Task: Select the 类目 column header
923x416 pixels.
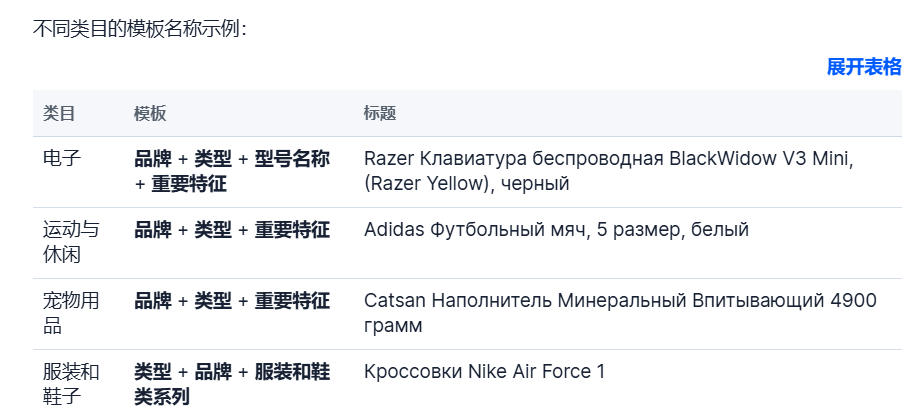Action: (x=59, y=114)
